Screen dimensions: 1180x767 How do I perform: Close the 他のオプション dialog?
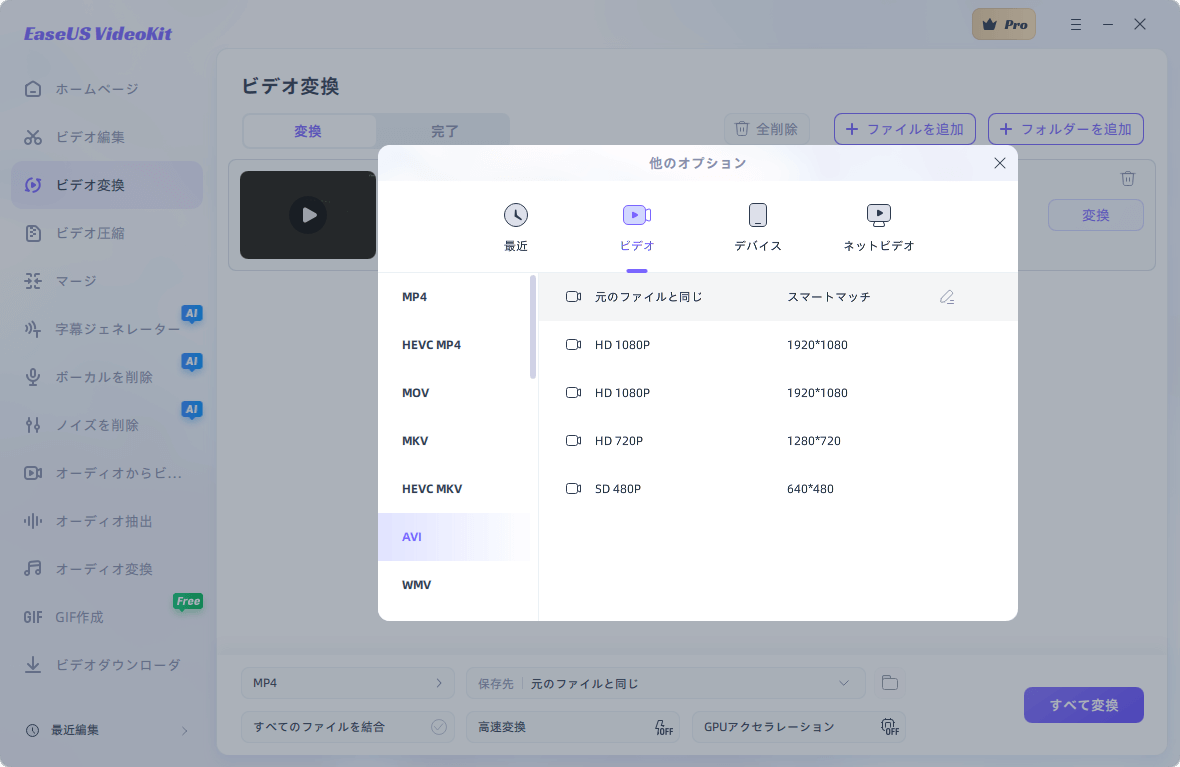(999, 163)
